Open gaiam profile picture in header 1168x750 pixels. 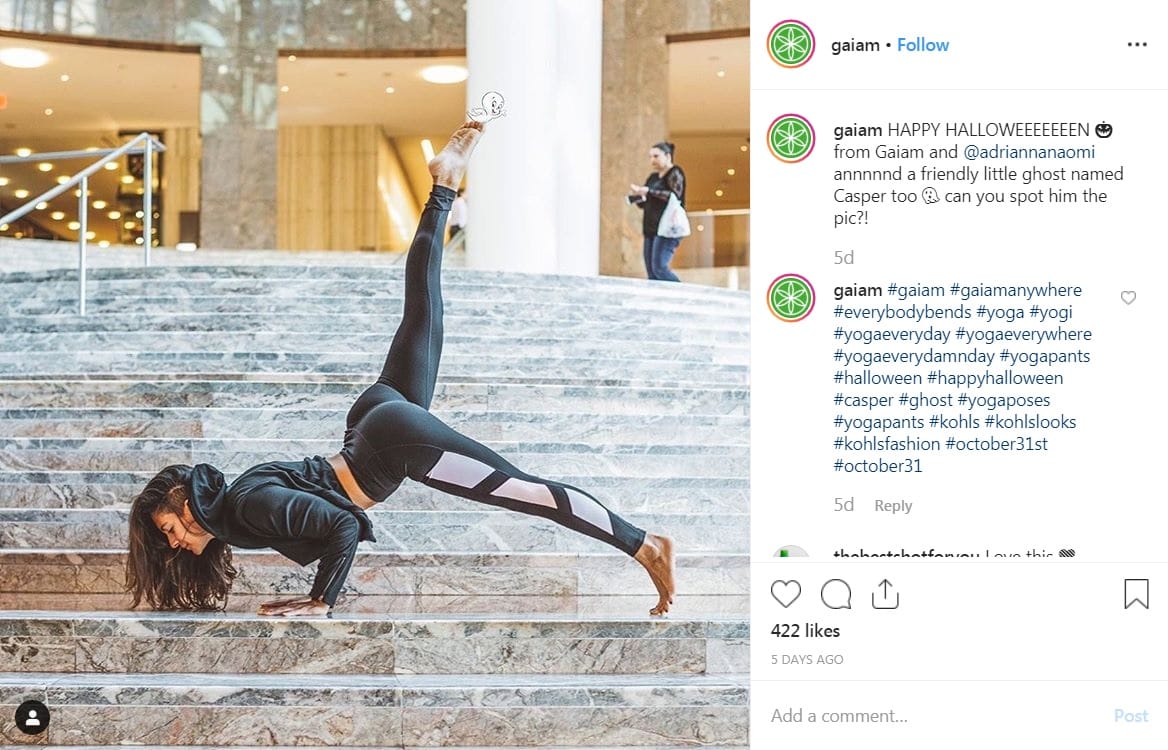(x=791, y=45)
